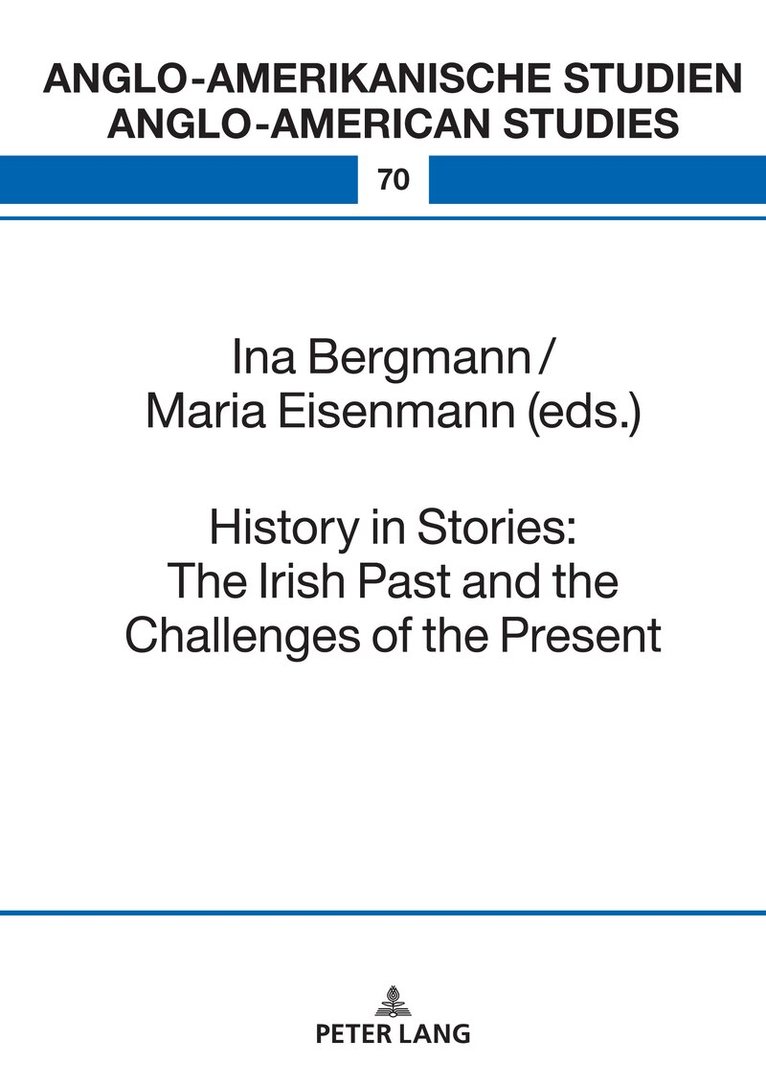Image resolution: width=766 pixels, height=1085 pixels.
Task: Click the PETER LANG publisher name text
Action: click(392, 1034)
